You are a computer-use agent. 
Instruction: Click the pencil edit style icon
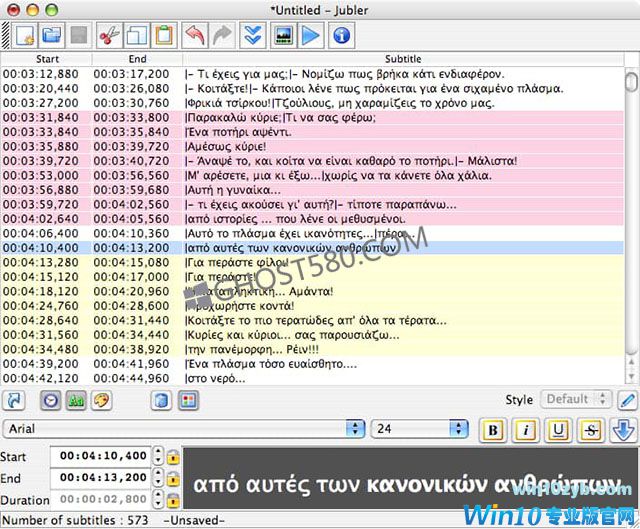627,400
